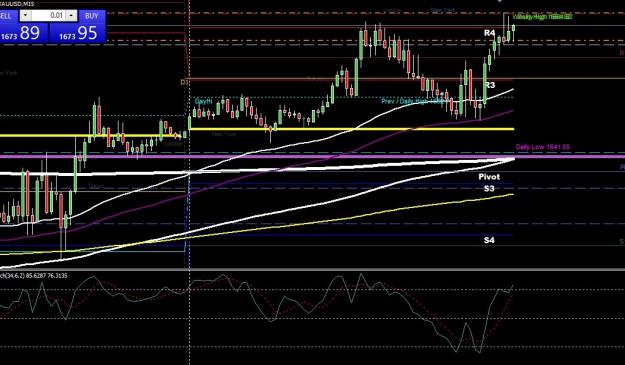Screen dimensions: 625x365
Task: Click the green Weekly High label
Action: click(x=542, y=17)
